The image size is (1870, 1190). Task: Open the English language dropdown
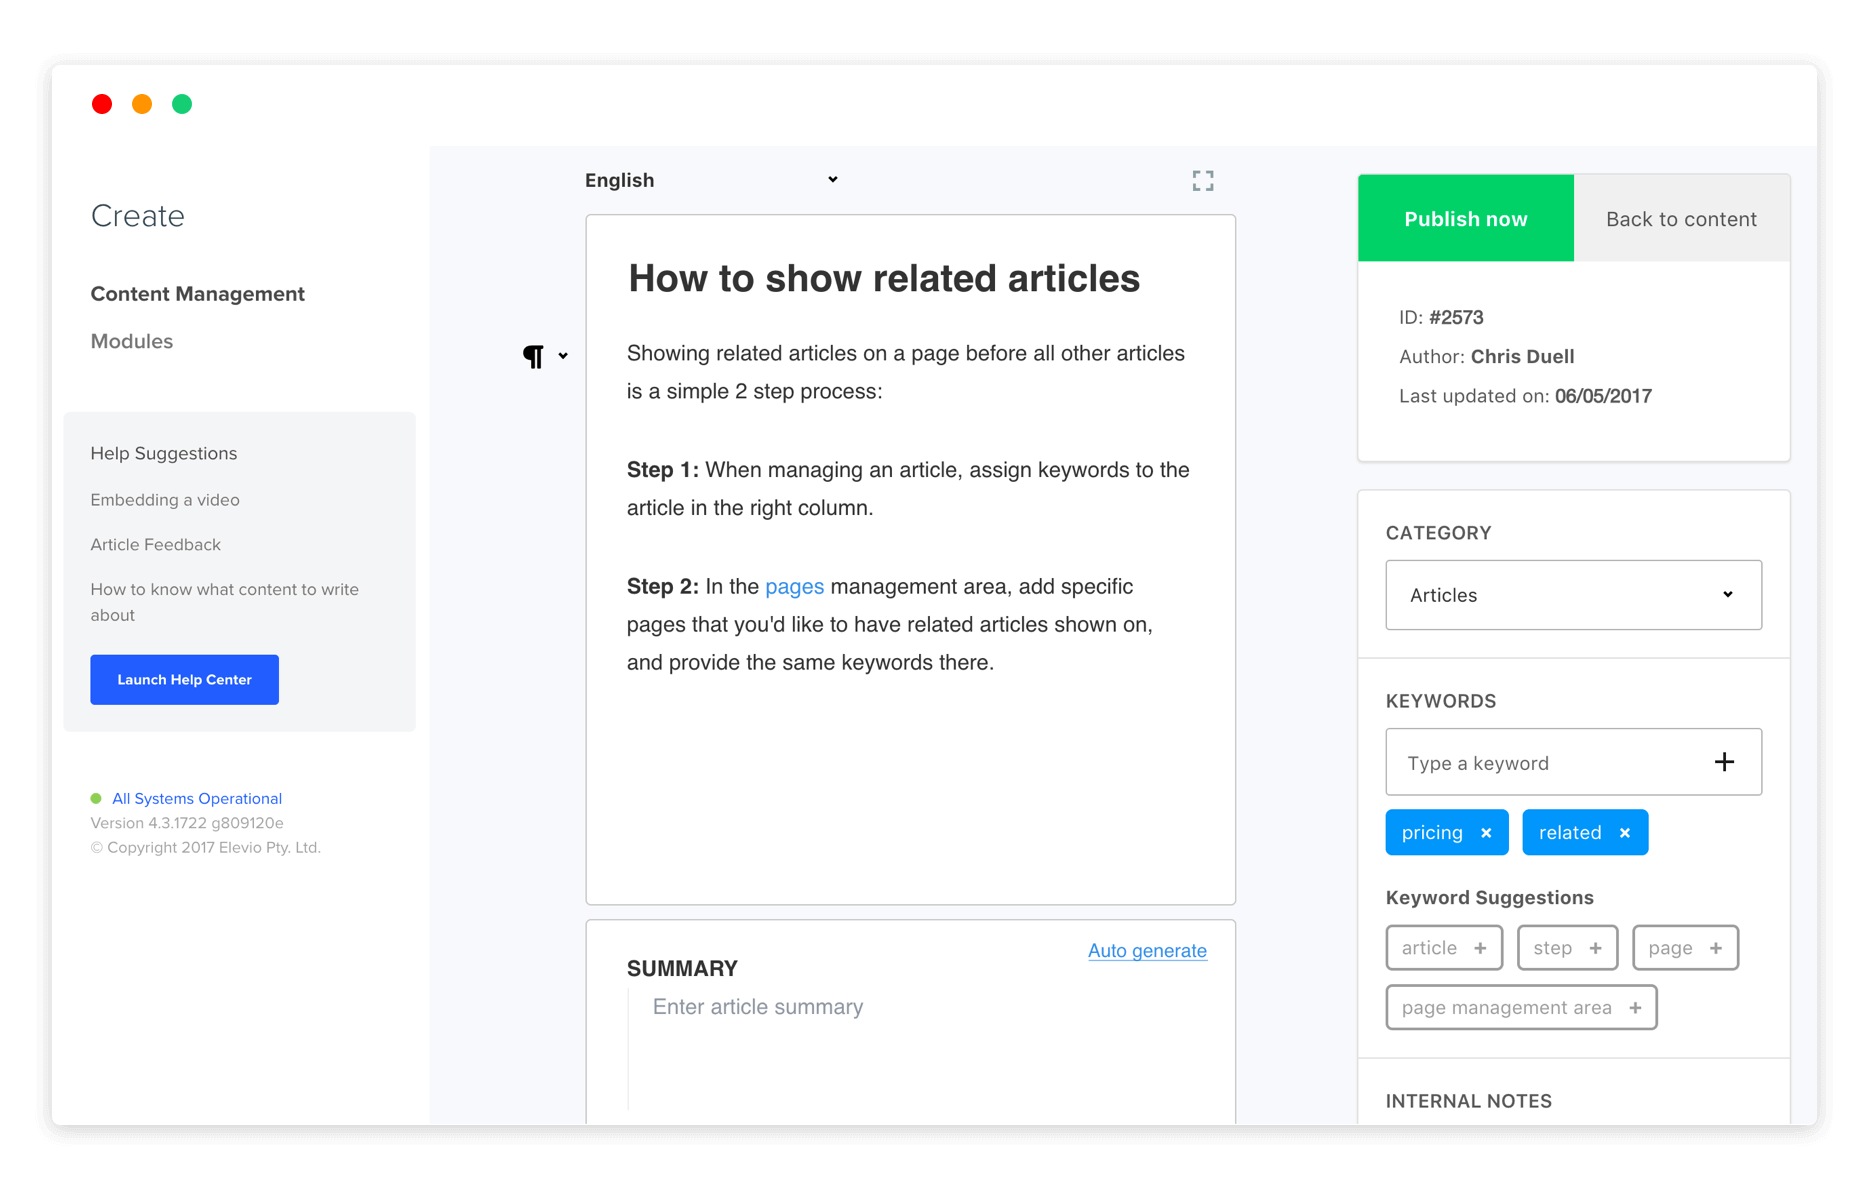point(711,180)
